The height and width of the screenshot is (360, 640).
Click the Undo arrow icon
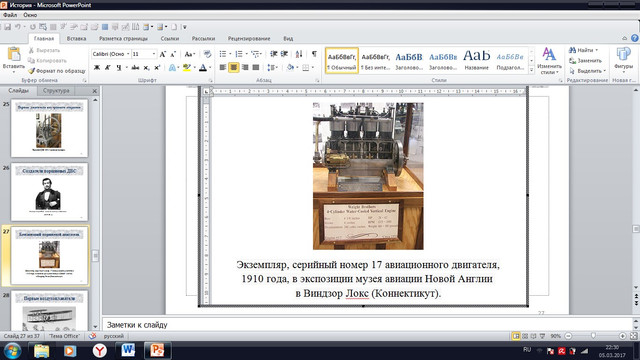pyautogui.click(x=18, y=27)
